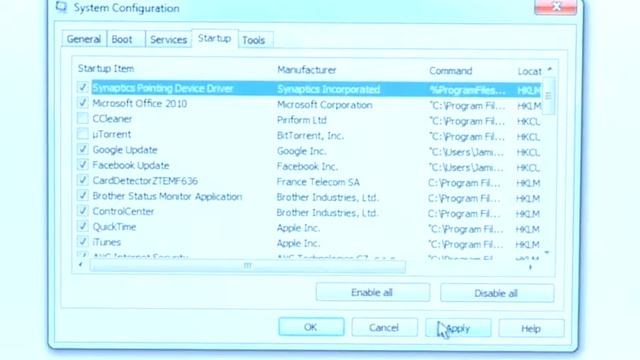Click the Disable all button

coord(497,293)
